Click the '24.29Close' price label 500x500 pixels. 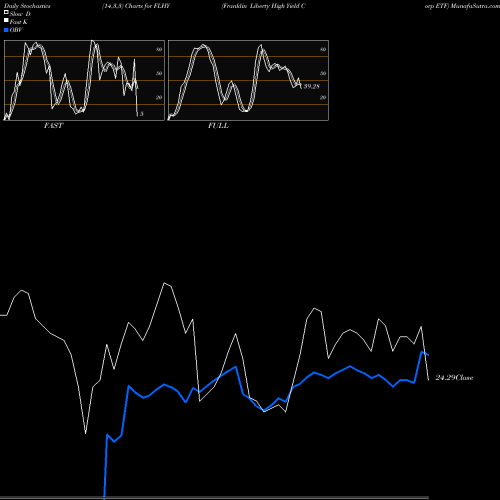[454, 378]
